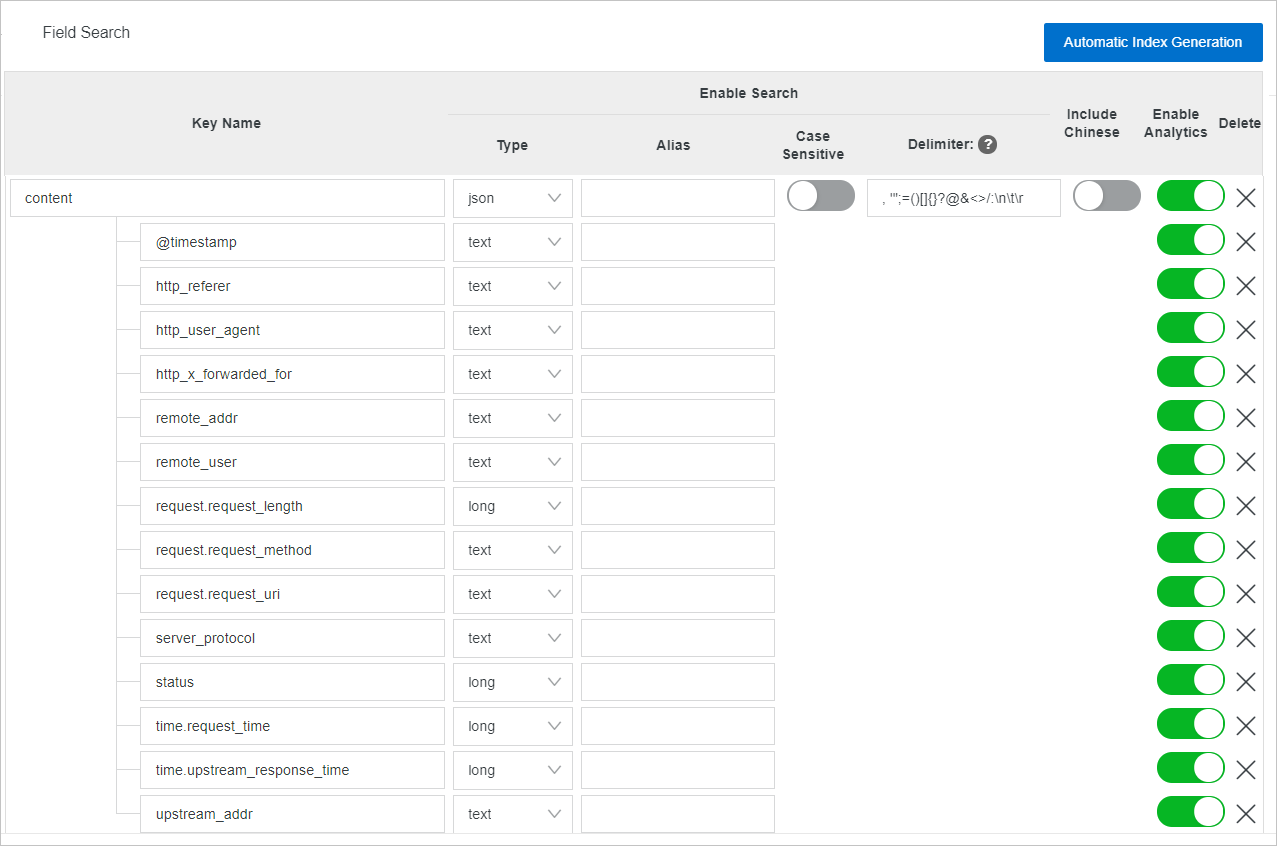Click the time.request_time key name field
The width and height of the screenshot is (1277, 846).
coord(292,726)
